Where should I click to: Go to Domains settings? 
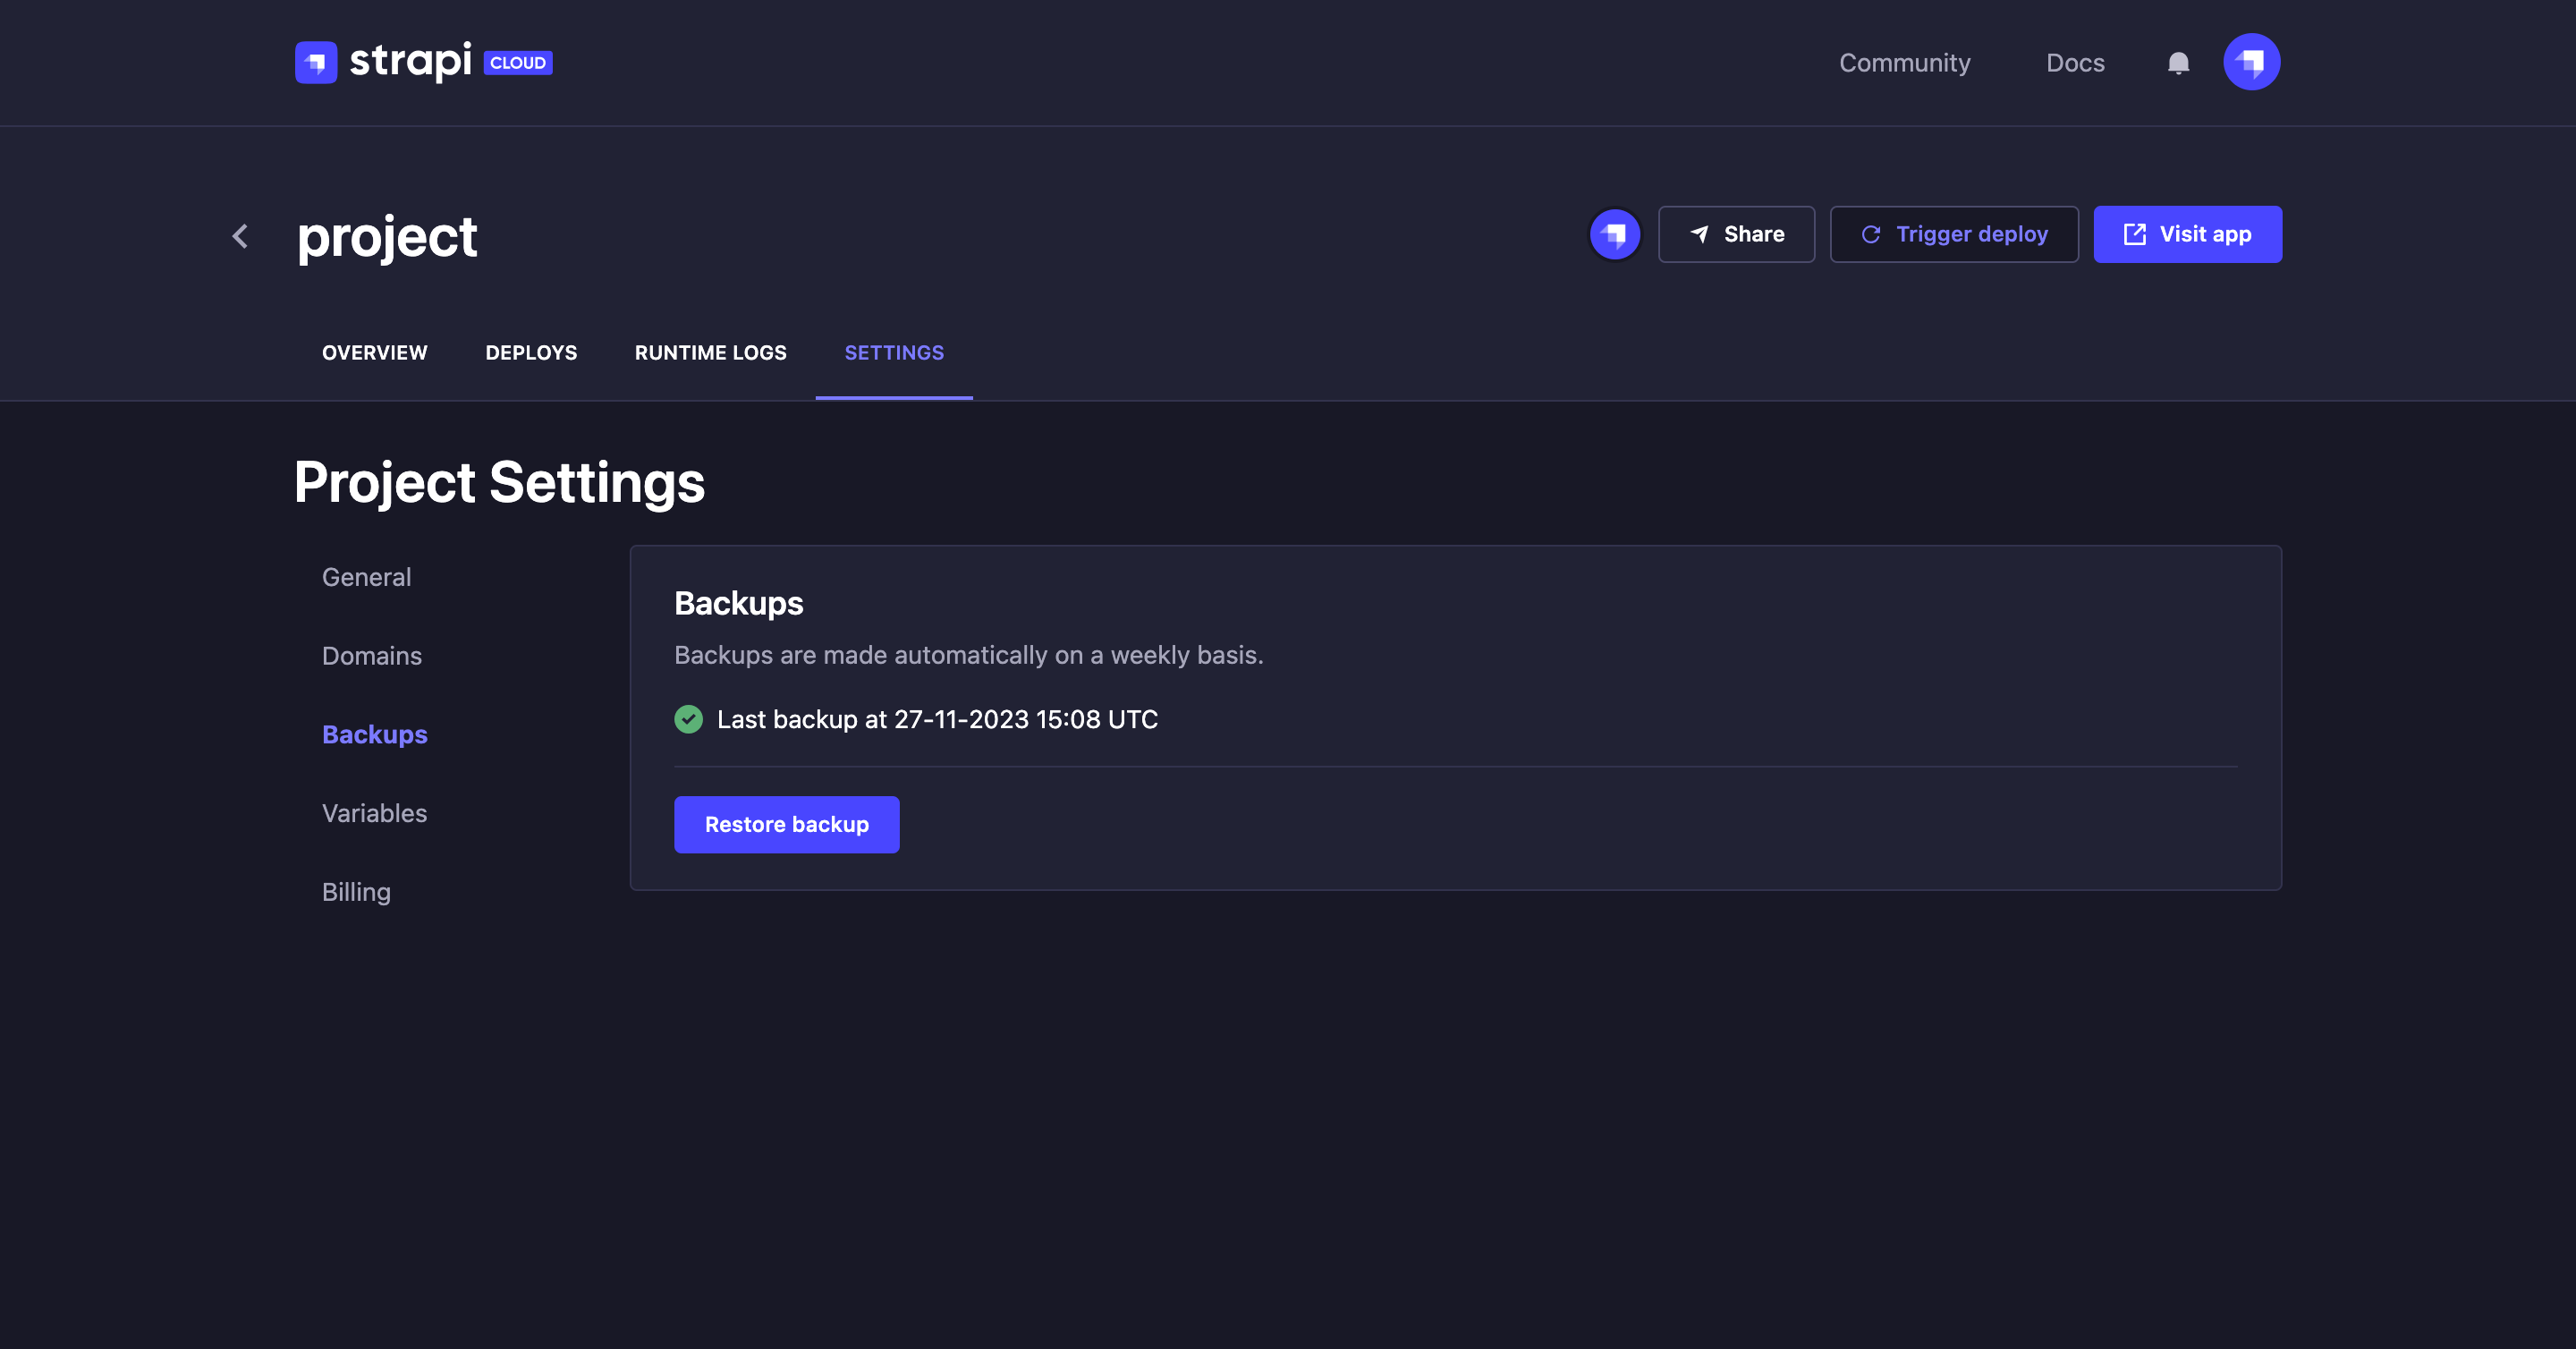point(371,656)
